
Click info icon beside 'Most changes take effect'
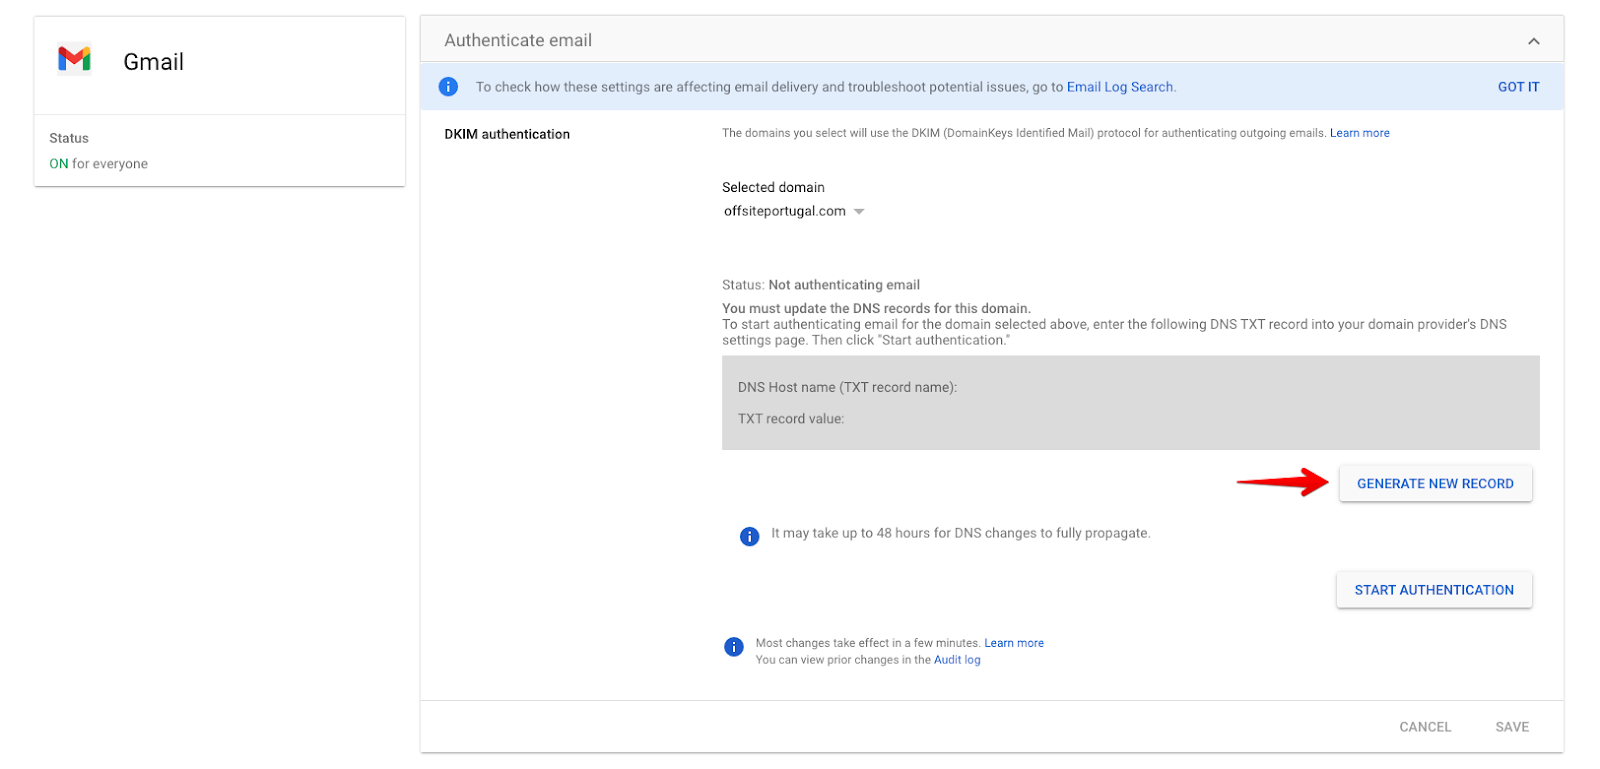734,647
